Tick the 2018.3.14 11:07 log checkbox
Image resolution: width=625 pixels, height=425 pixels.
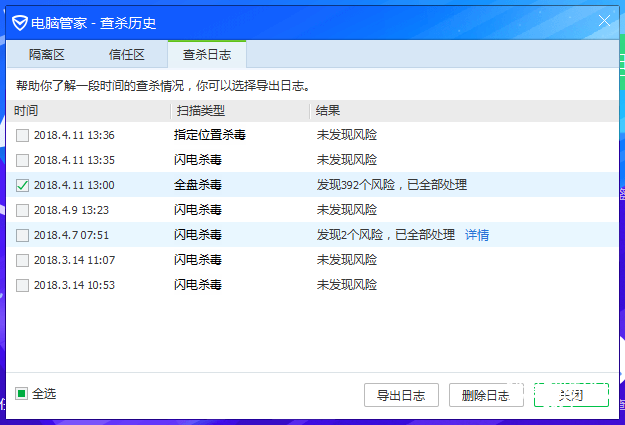[22, 260]
